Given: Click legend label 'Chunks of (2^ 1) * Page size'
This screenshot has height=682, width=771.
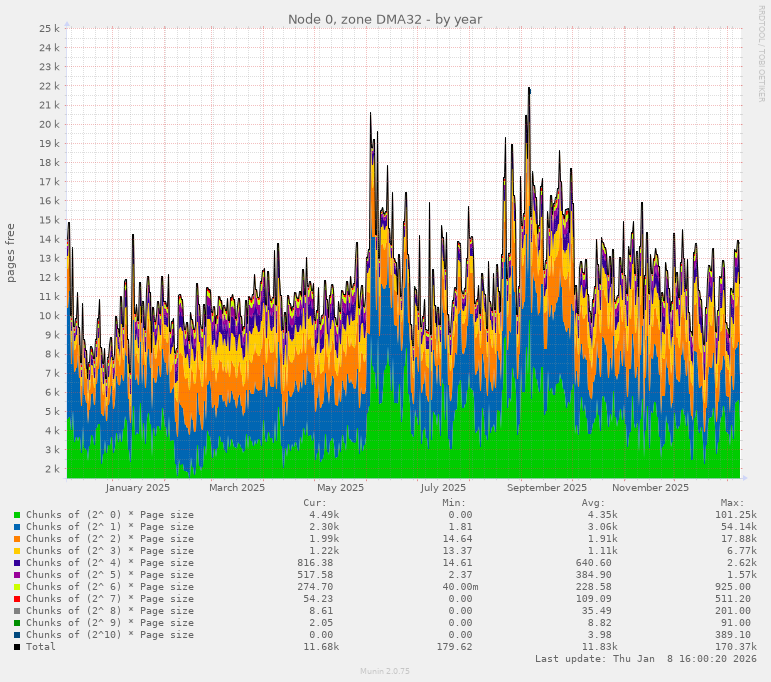Looking at the screenshot, I should [110, 527].
